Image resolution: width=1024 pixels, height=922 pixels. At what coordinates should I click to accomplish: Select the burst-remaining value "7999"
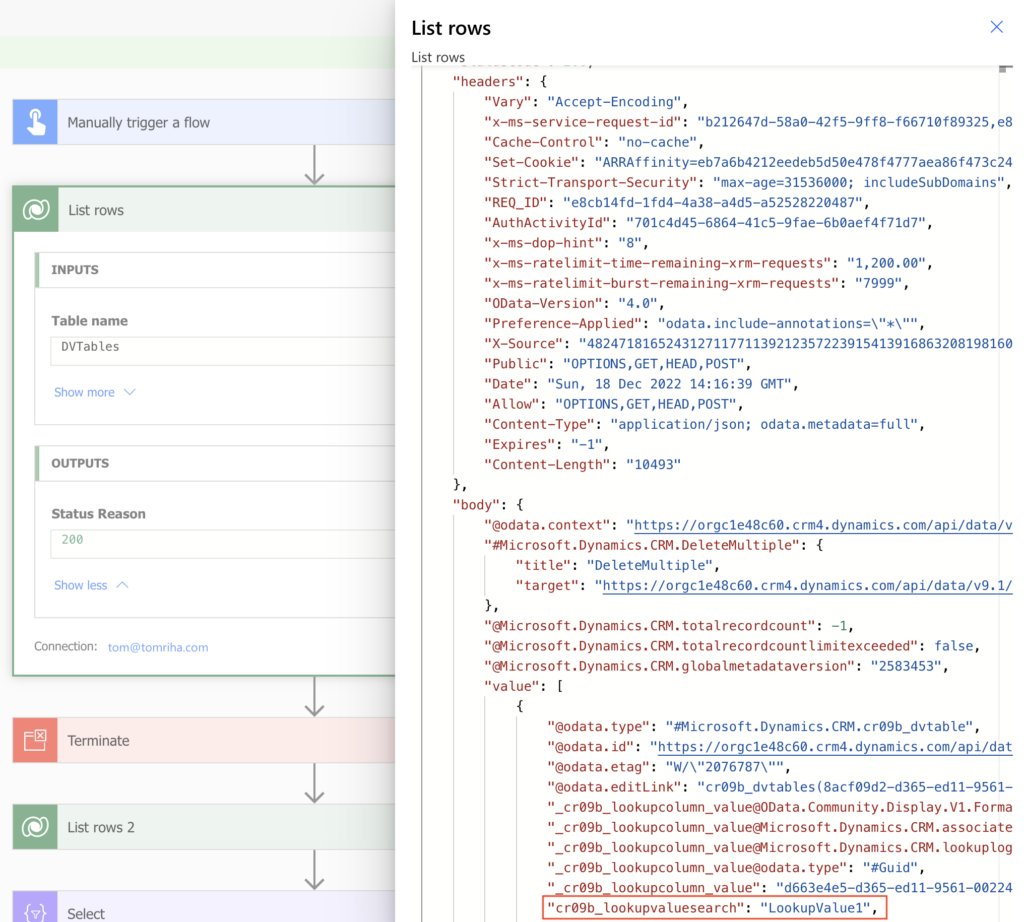tap(878, 283)
